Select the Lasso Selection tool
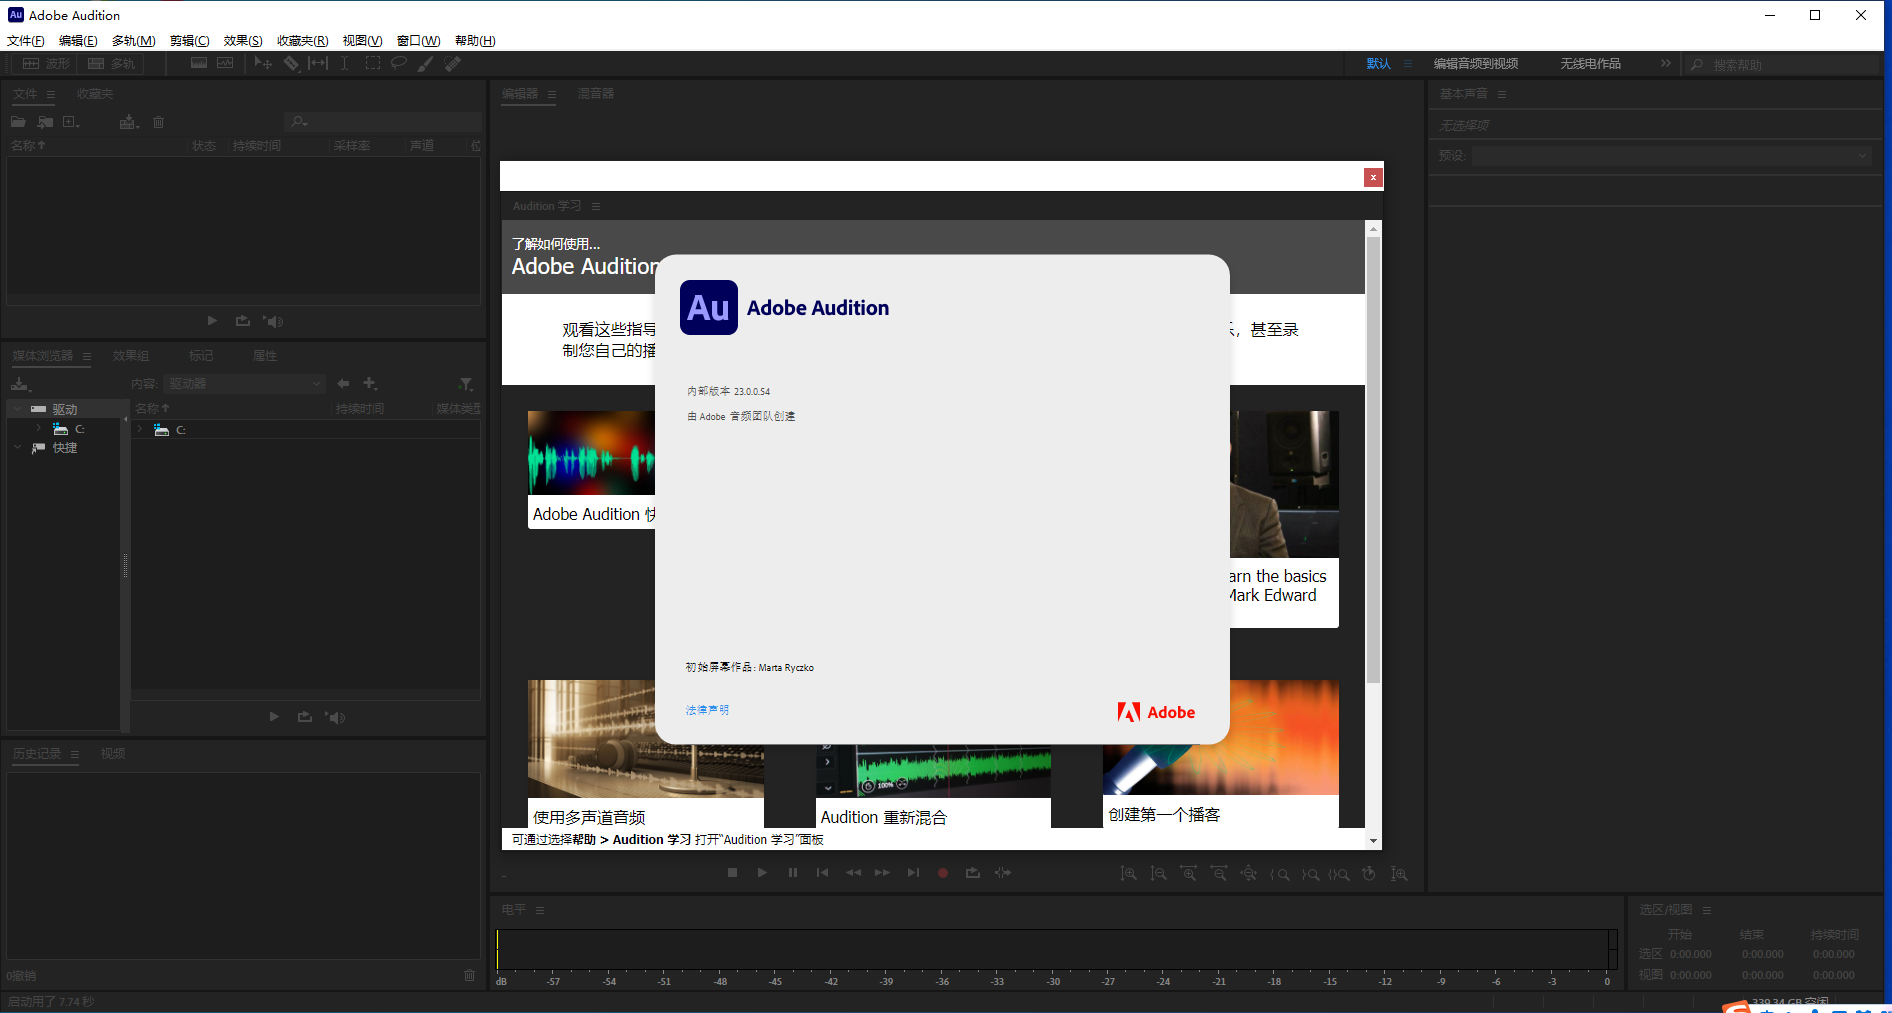Screen dimensions: 1892x1013 click(x=399, y=62)
